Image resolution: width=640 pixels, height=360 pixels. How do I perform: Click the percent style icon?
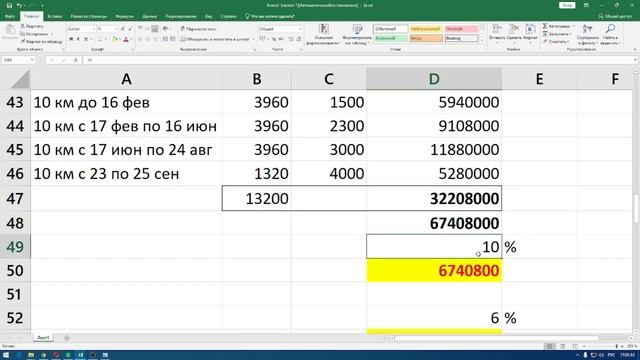274,39
